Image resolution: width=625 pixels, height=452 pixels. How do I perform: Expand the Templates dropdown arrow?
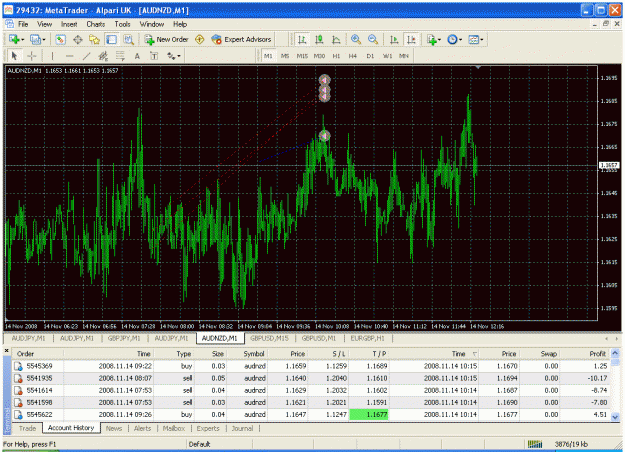point(482,40)
